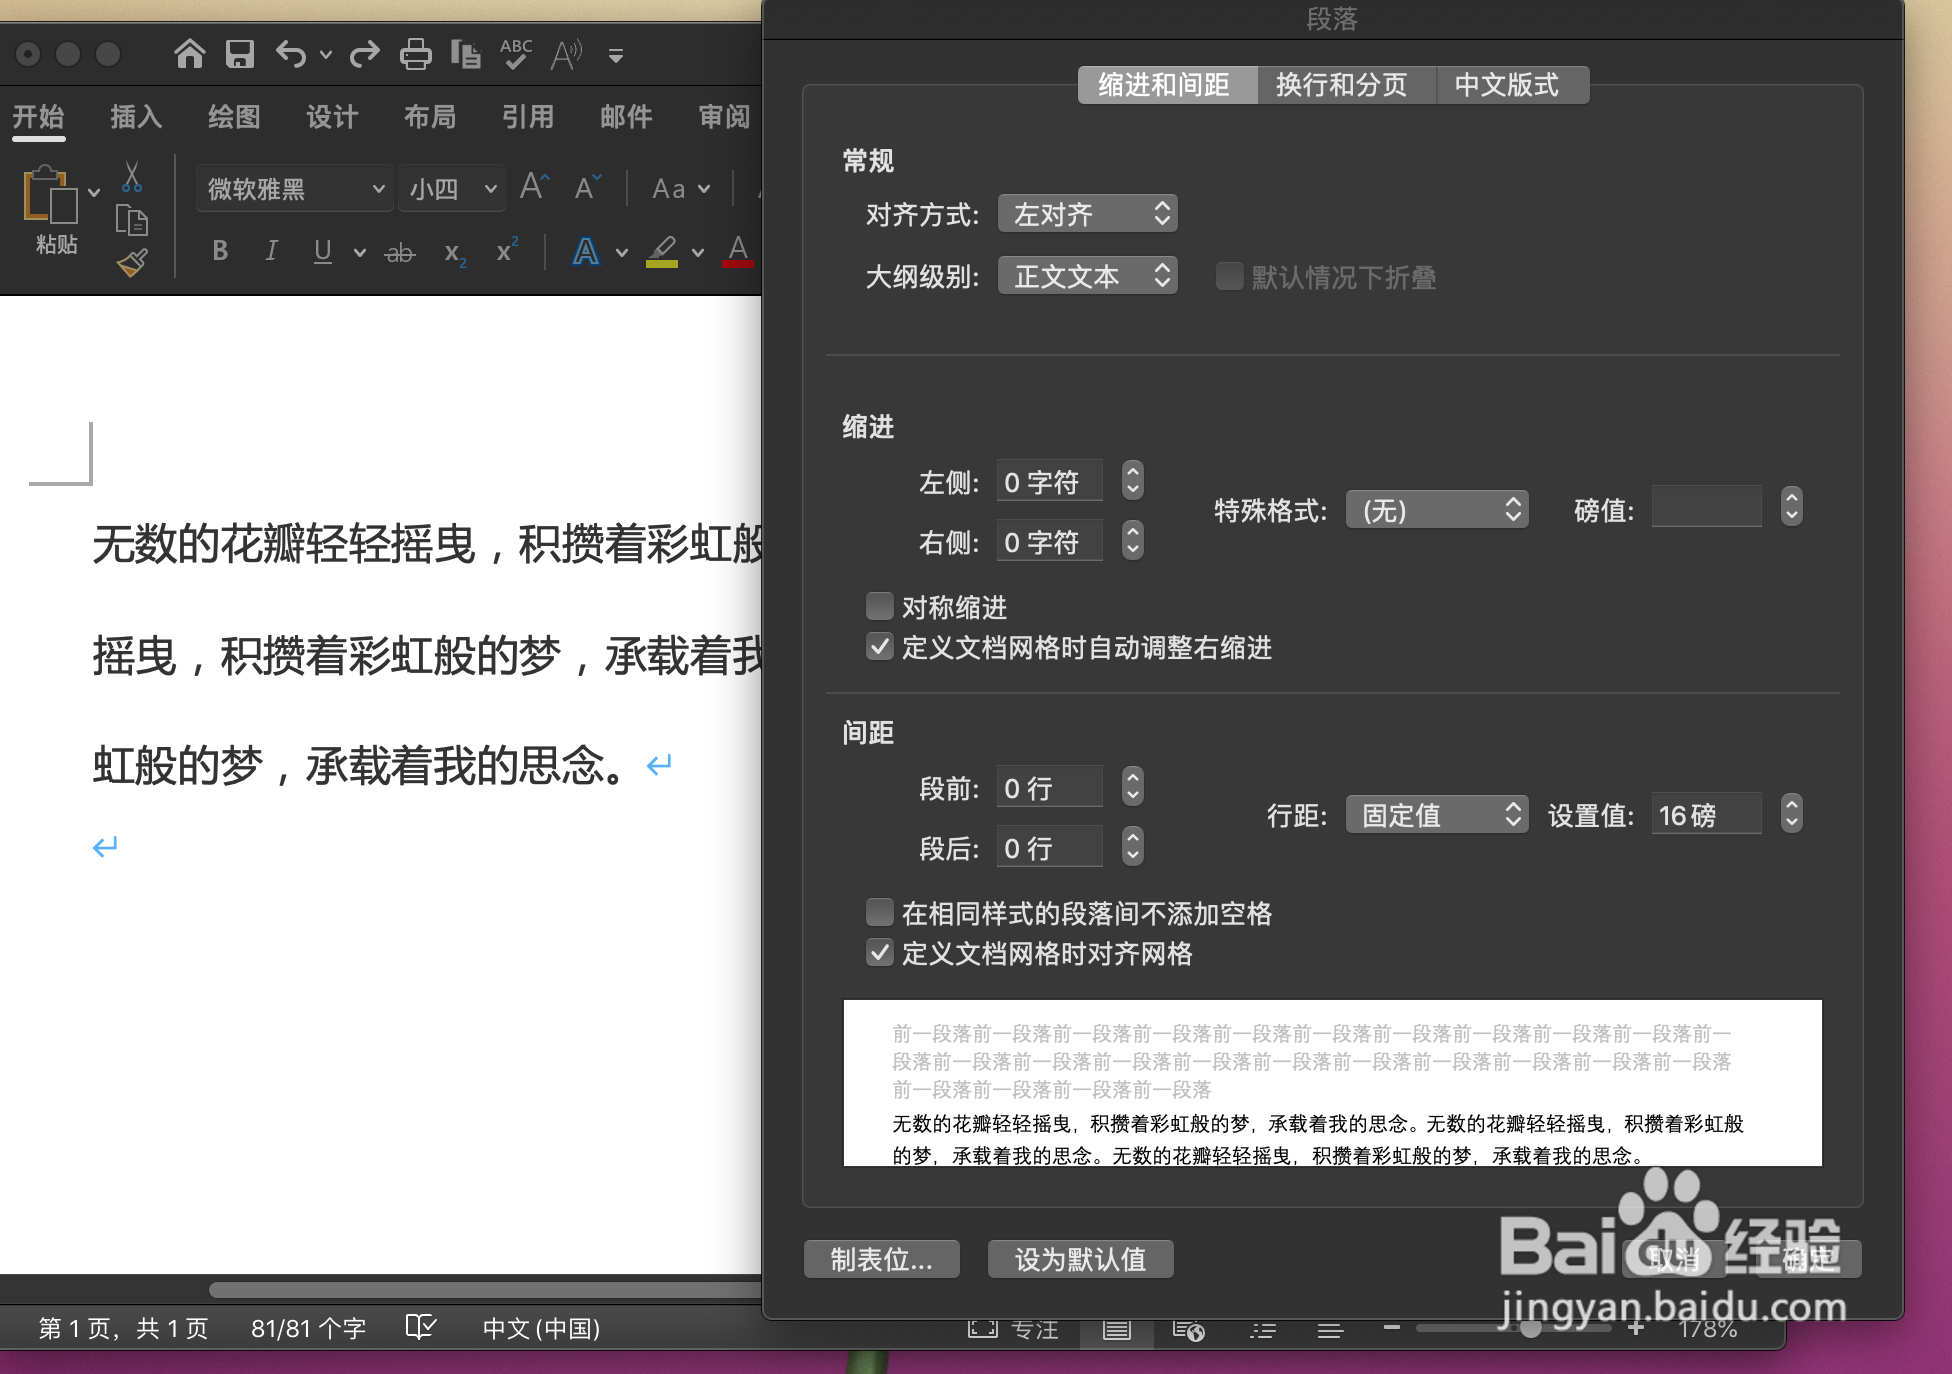Apply Superscript formatting icon

coord(505,251)
